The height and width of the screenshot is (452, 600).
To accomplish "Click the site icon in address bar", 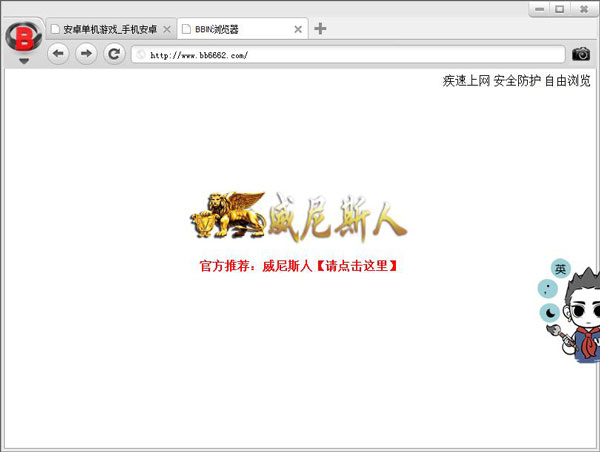I will pos(141,55).
